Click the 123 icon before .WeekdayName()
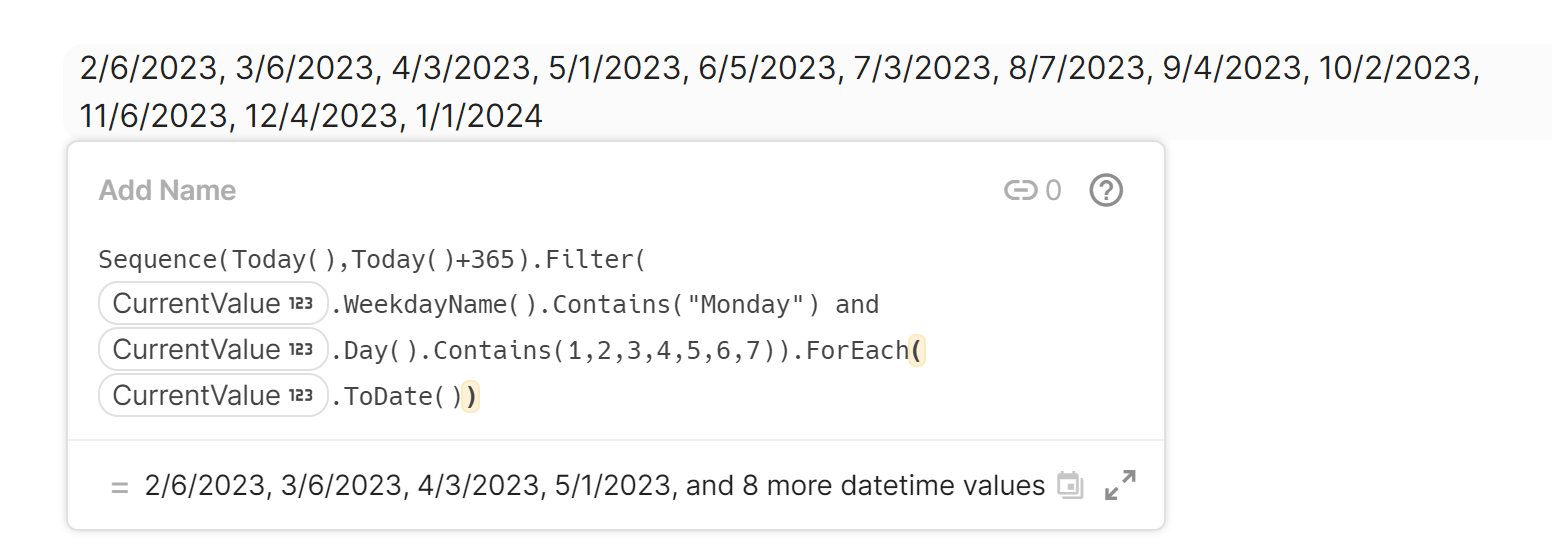 301,304
